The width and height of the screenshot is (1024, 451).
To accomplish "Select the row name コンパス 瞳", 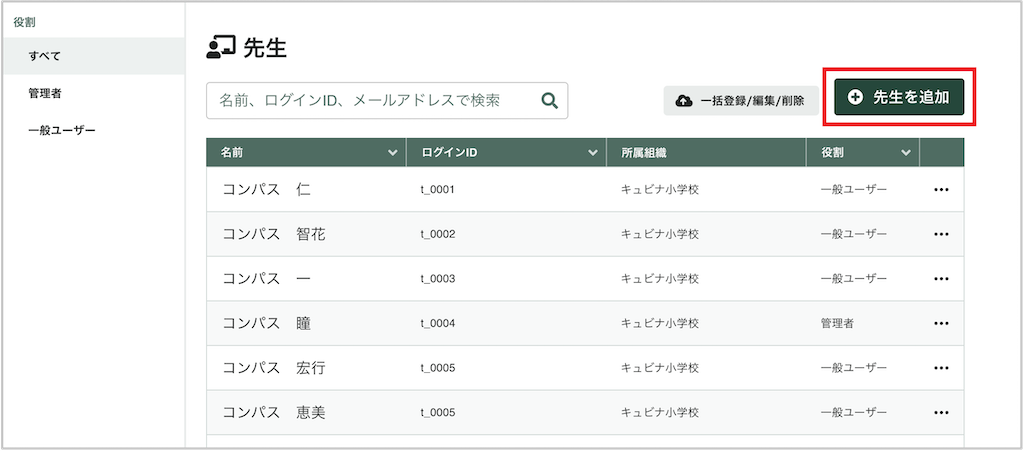I will pos(266,324).
